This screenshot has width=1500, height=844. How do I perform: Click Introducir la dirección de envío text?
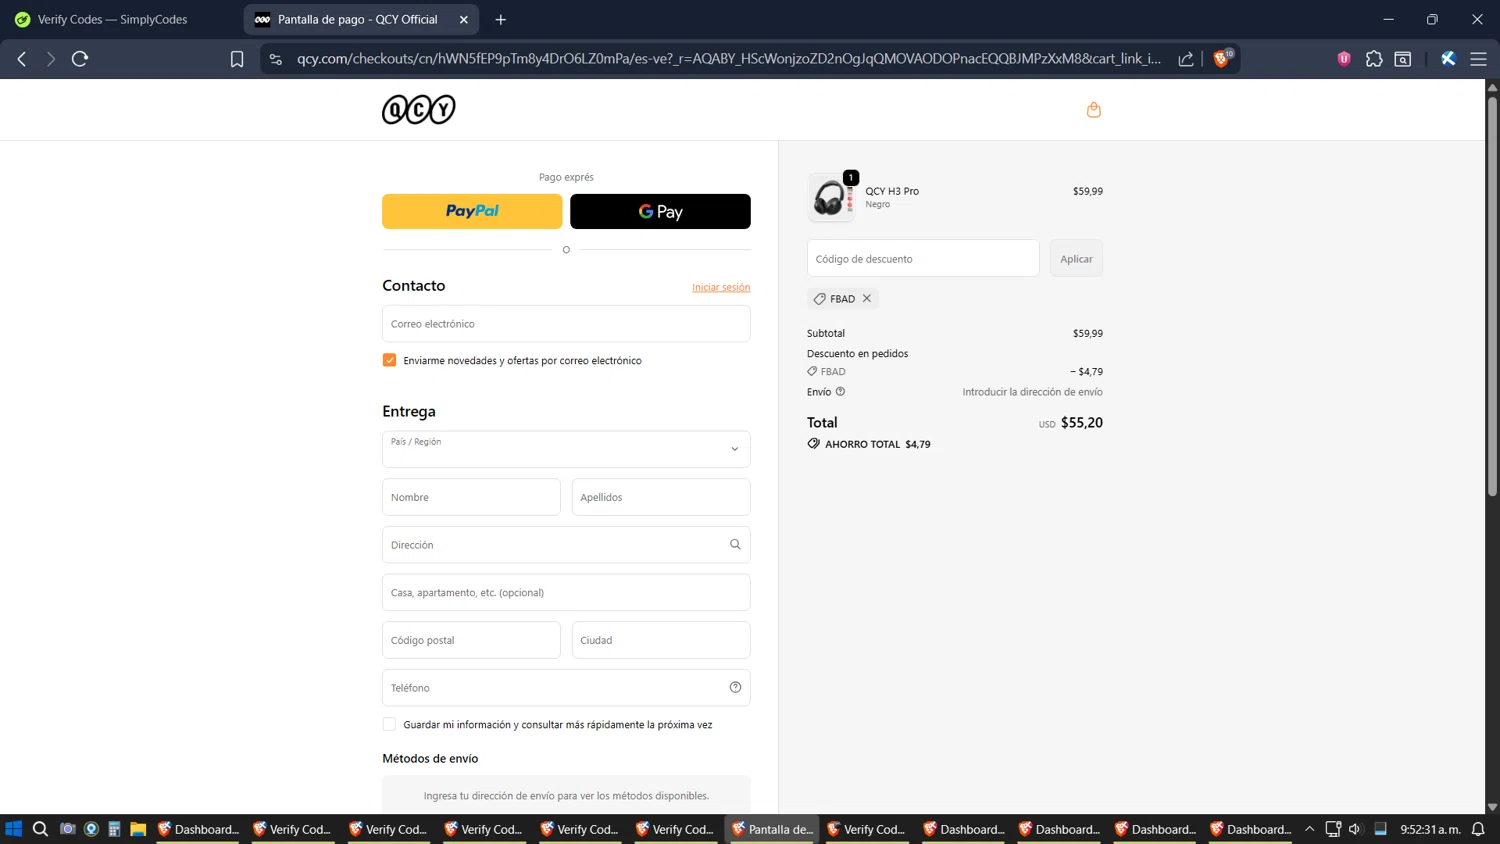click(1032, 392)
